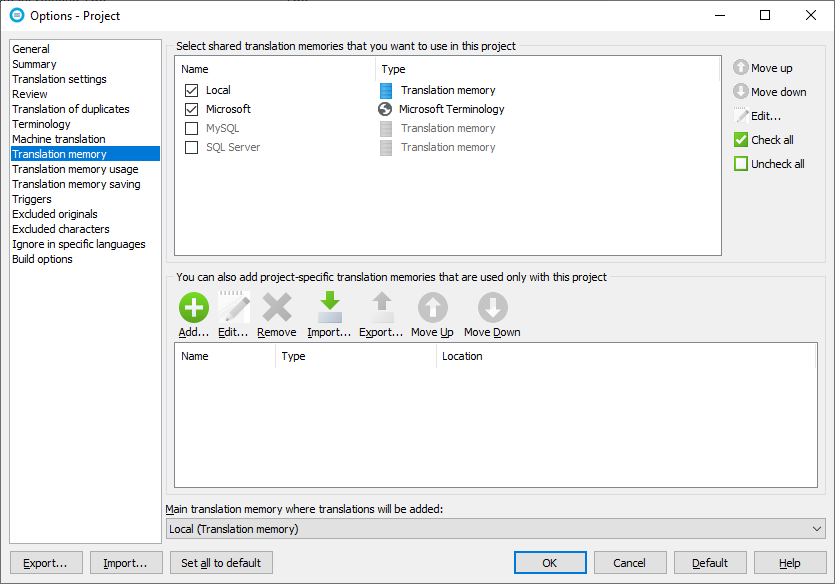The height and width of the screenshot is (584, 835).
Task: Tick the SQL Server checkbox
Action: pos(192,147)
